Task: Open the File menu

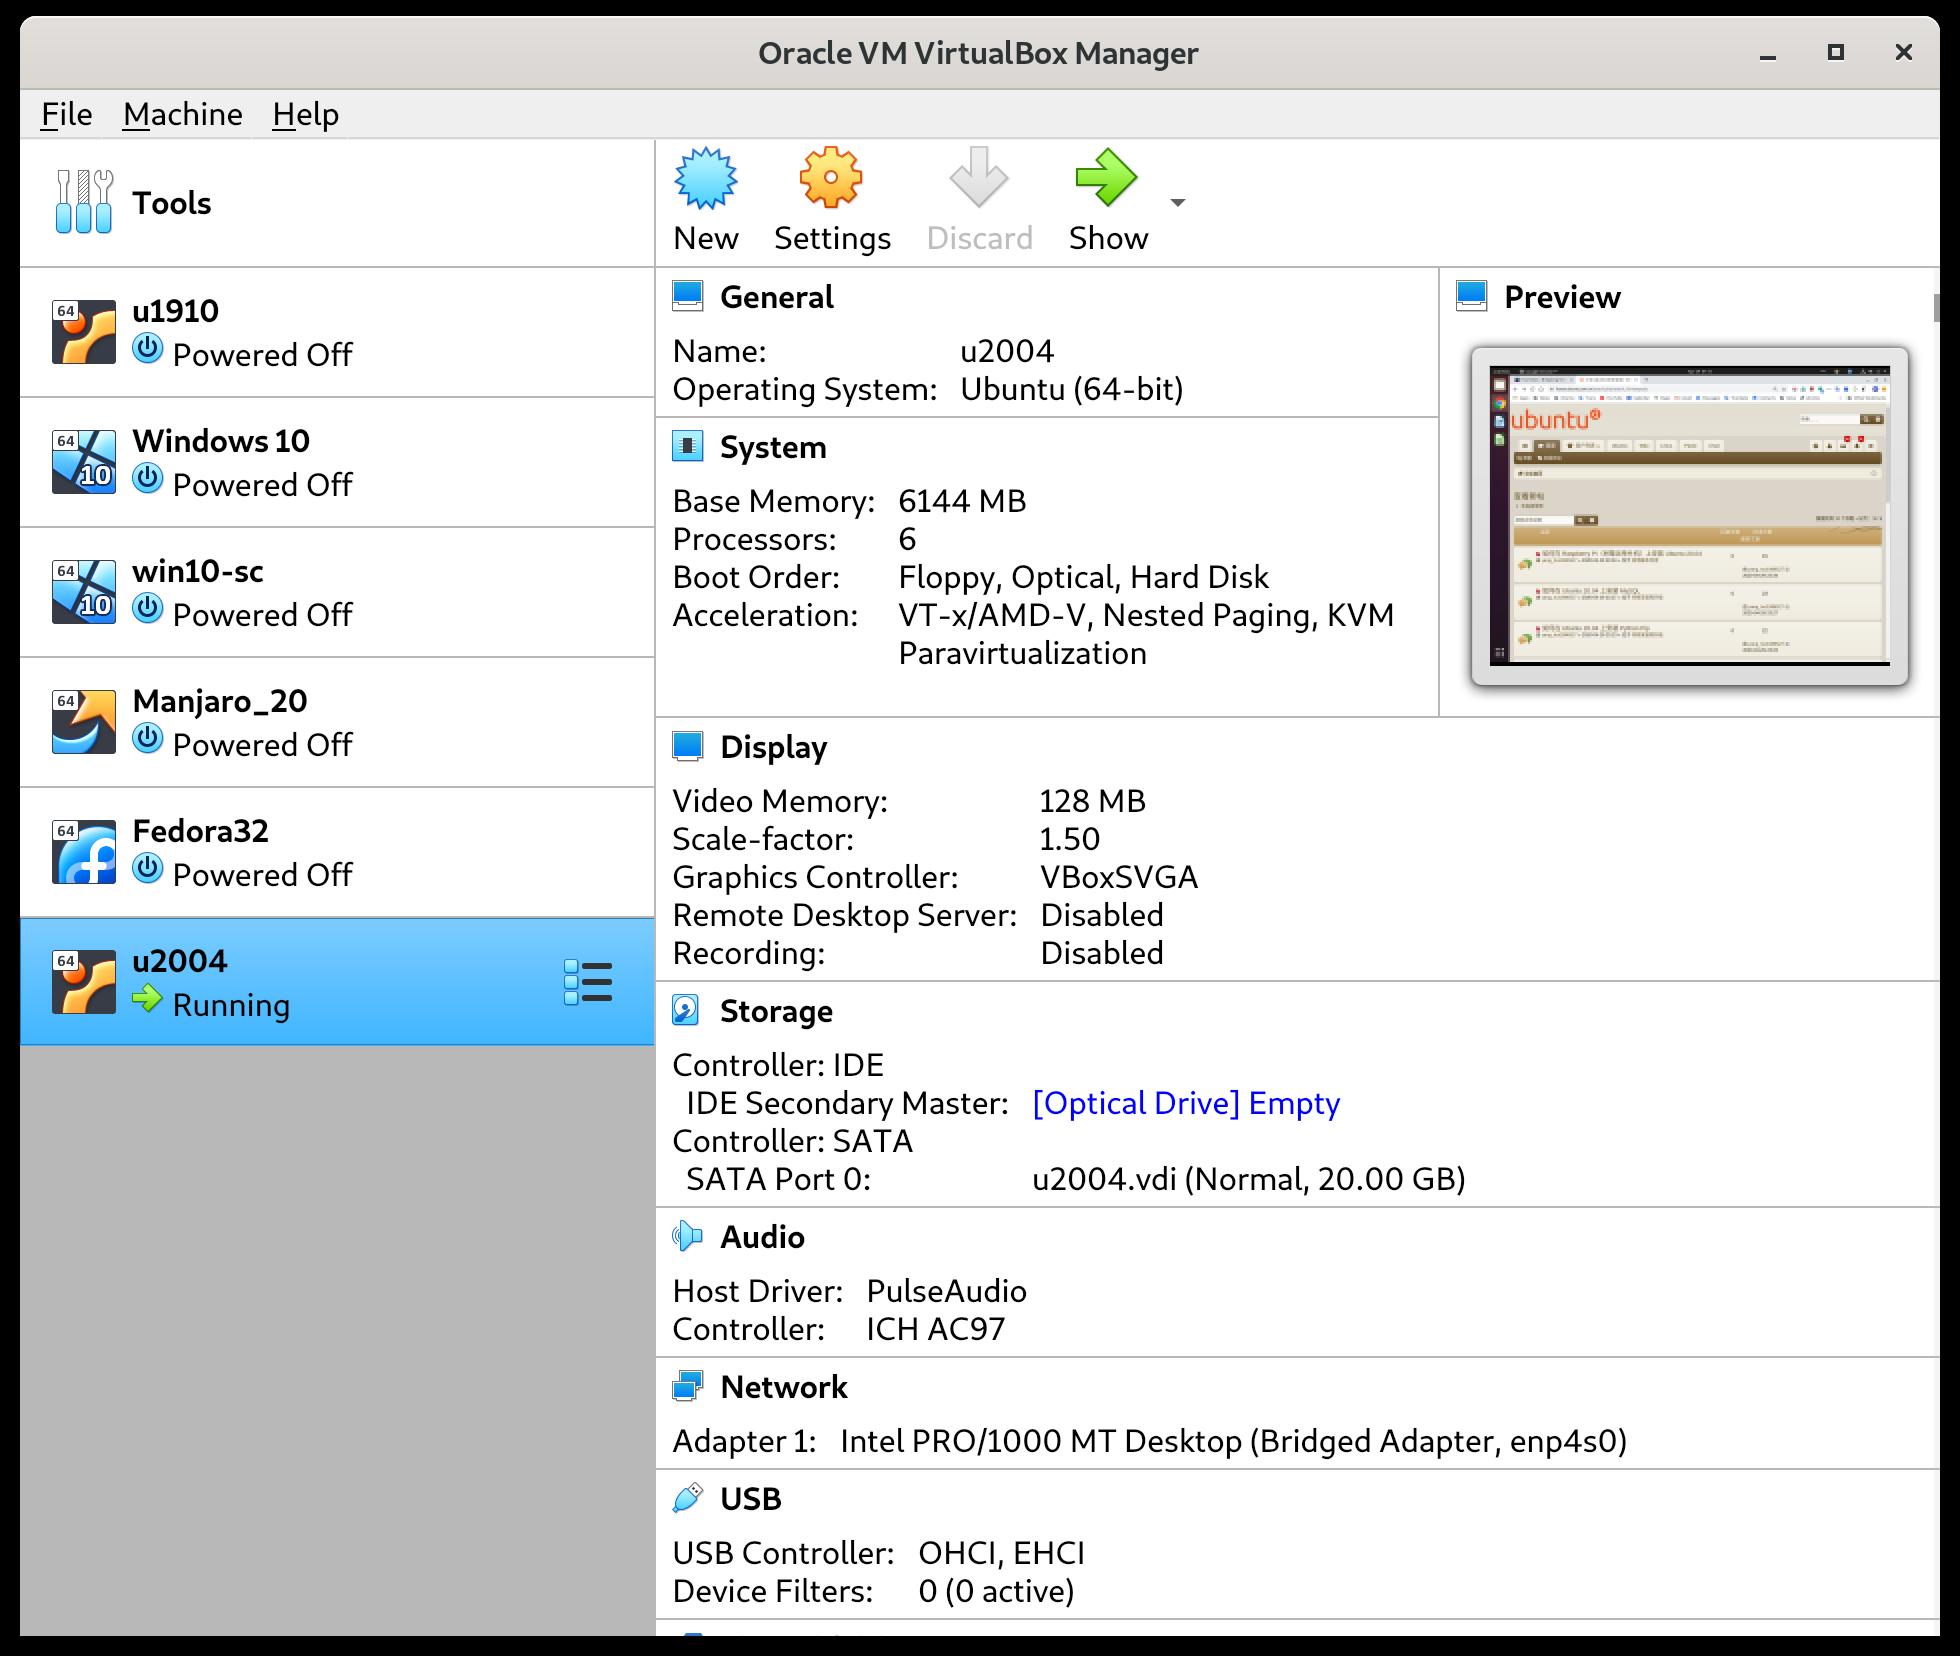Action: 66,114
